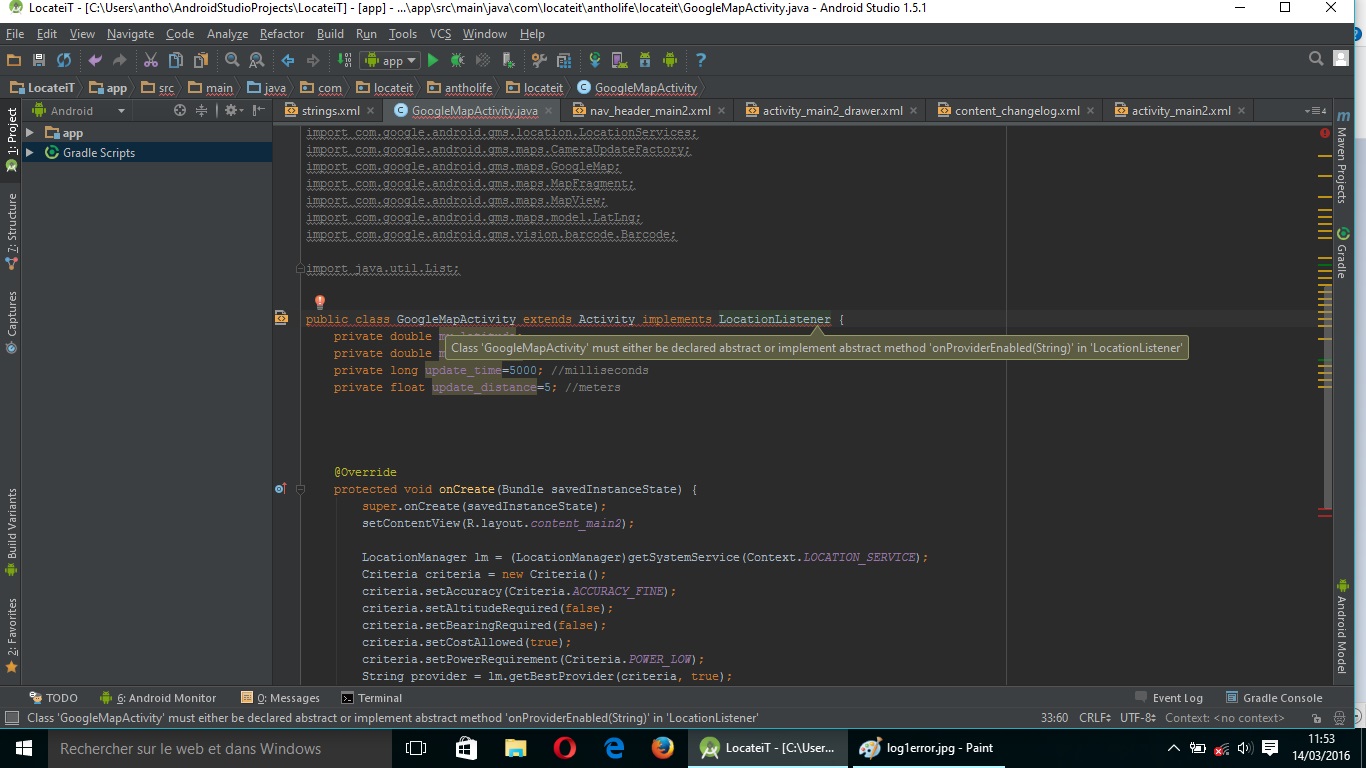
Task: Switch to nav_header_main2.xml tab
Action: point(650,111)
